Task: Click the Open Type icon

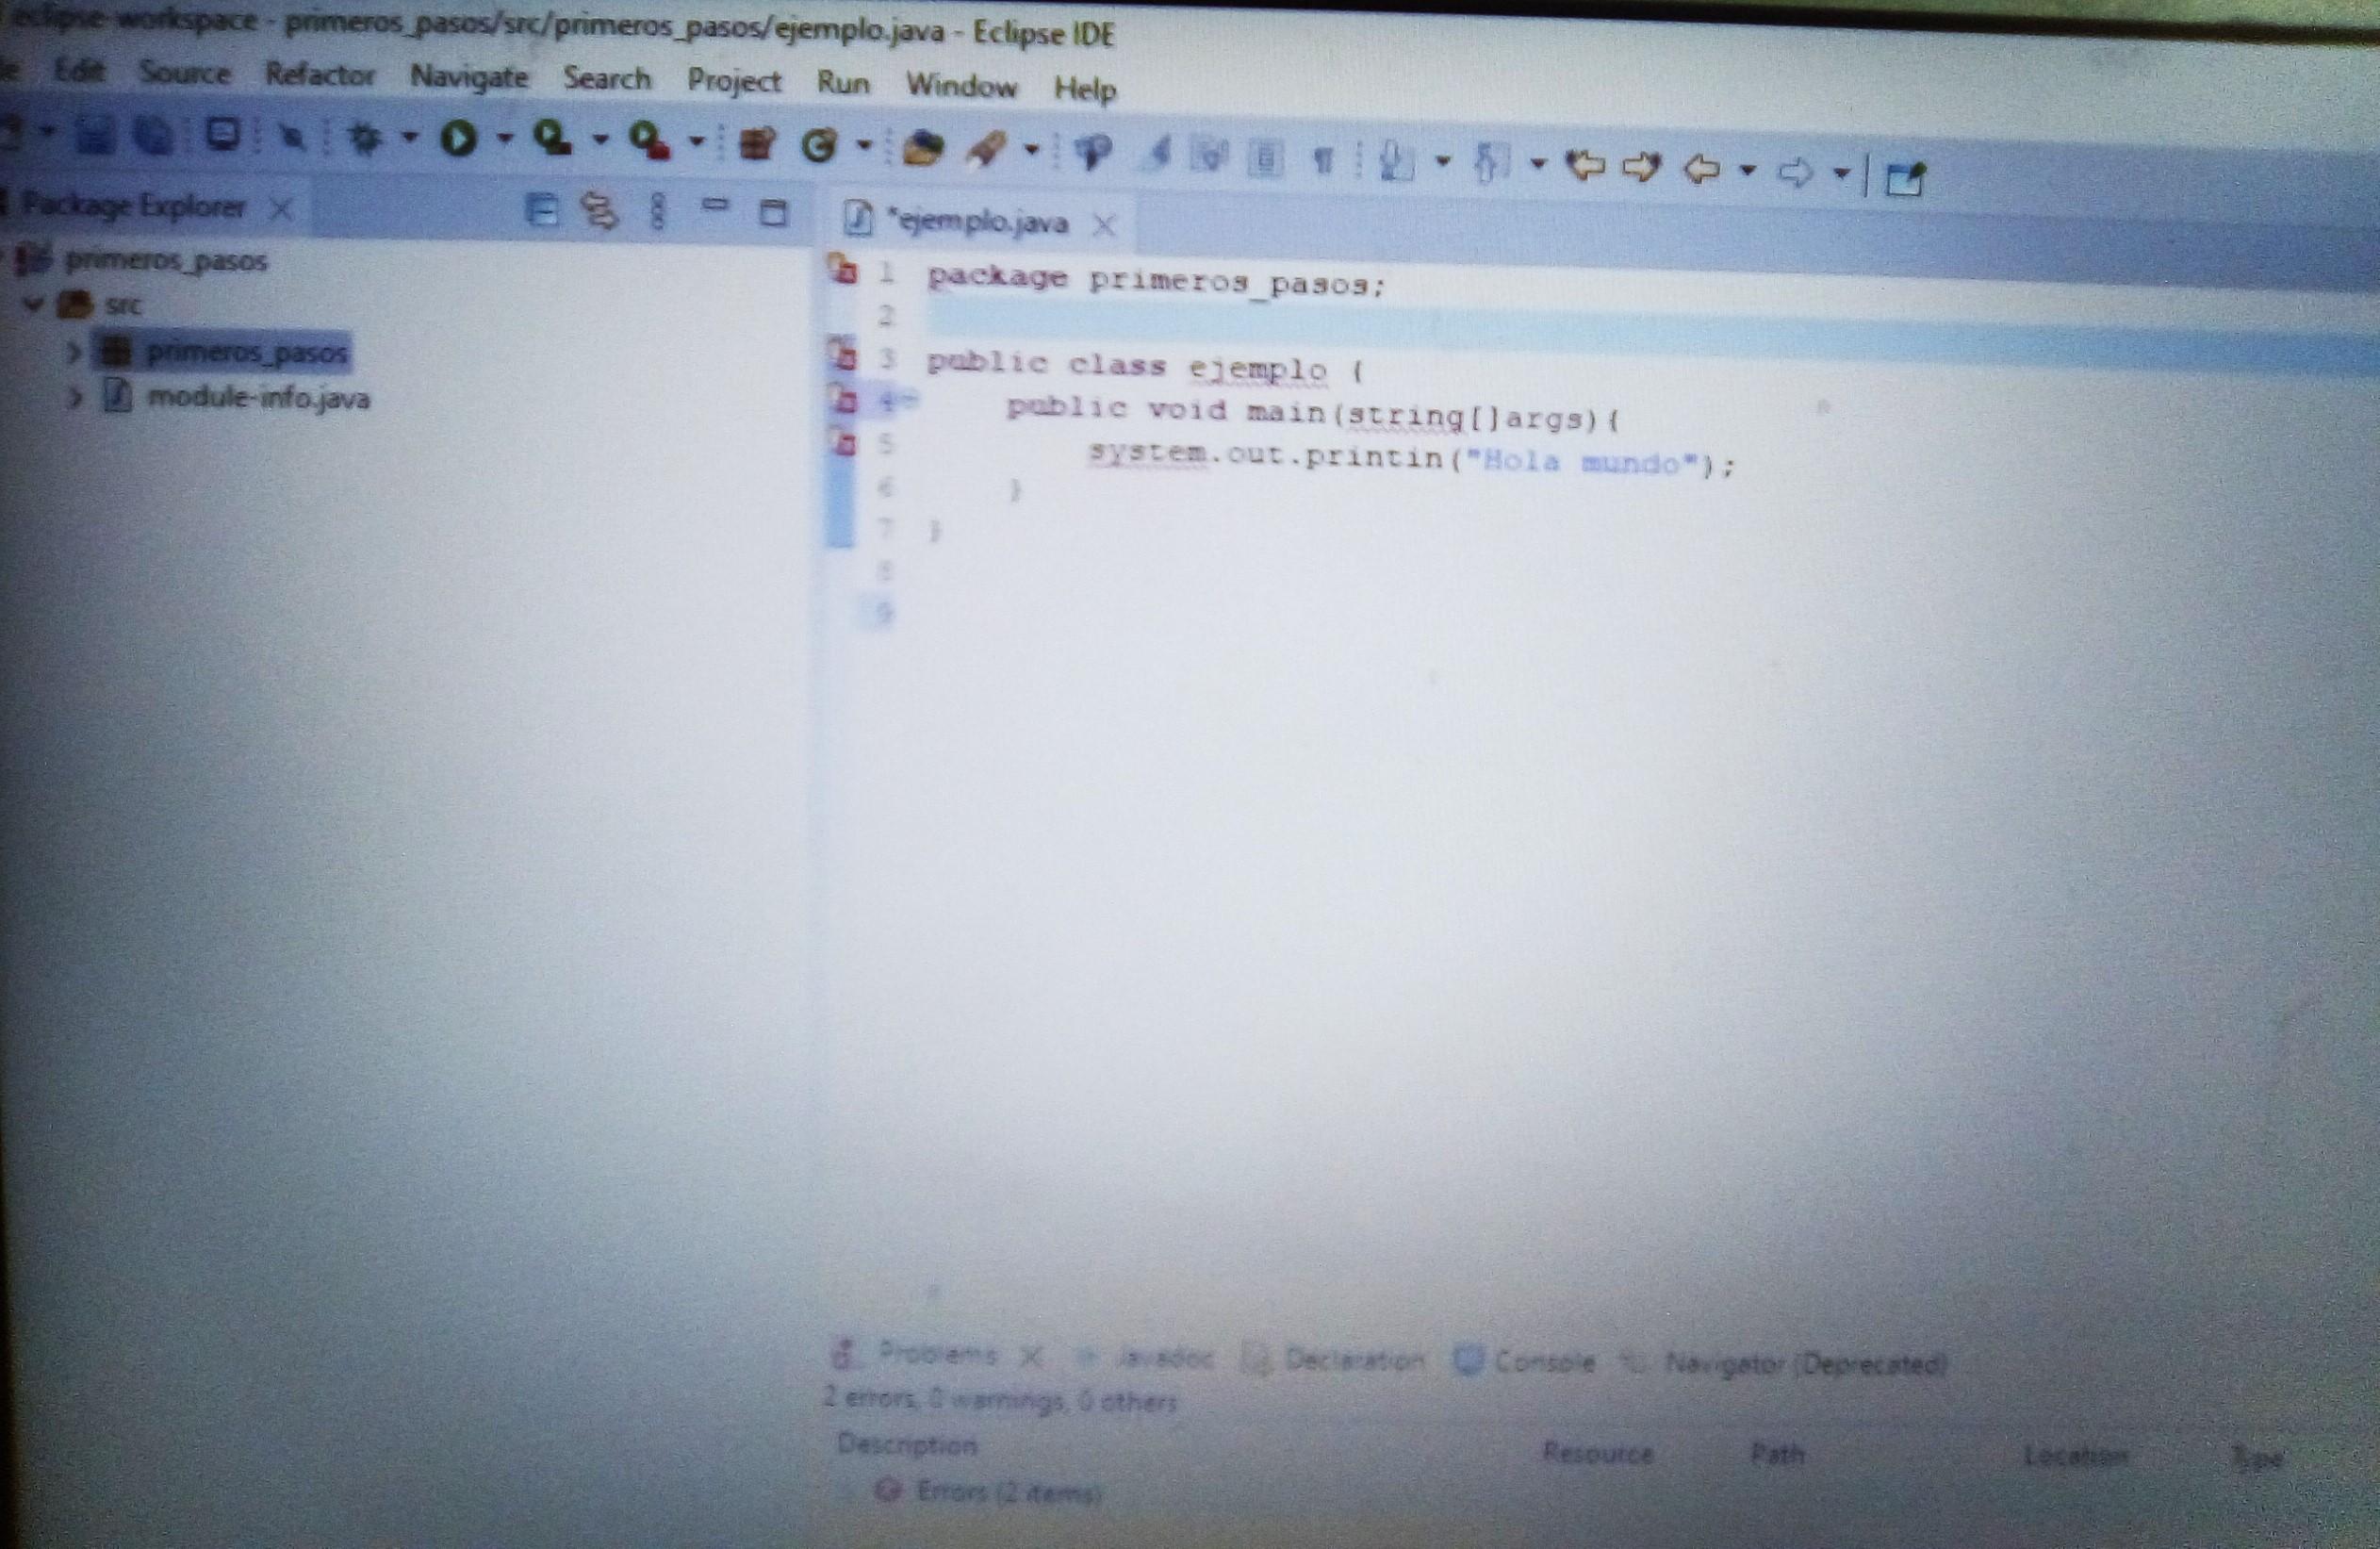Action: click(921, 149)
